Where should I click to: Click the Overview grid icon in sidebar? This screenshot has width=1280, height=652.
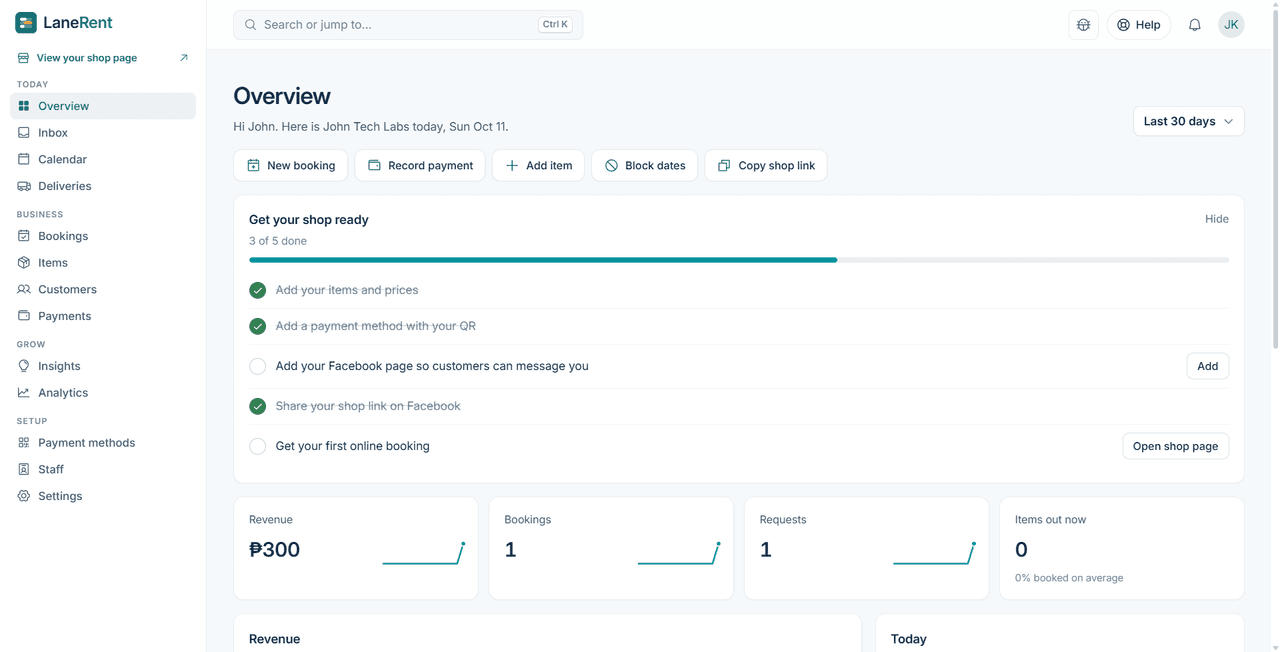(x=24, y=106)
